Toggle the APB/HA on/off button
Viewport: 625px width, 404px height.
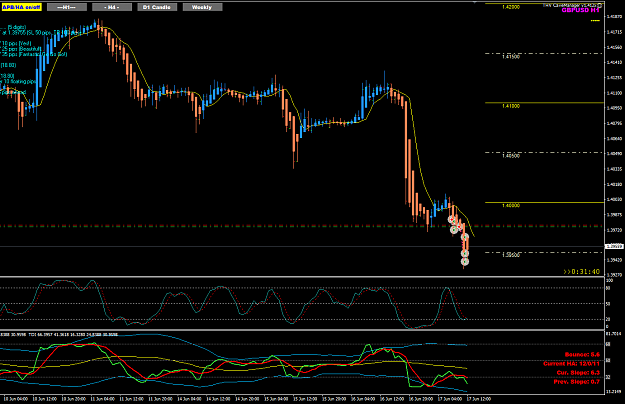click(22, 7)
